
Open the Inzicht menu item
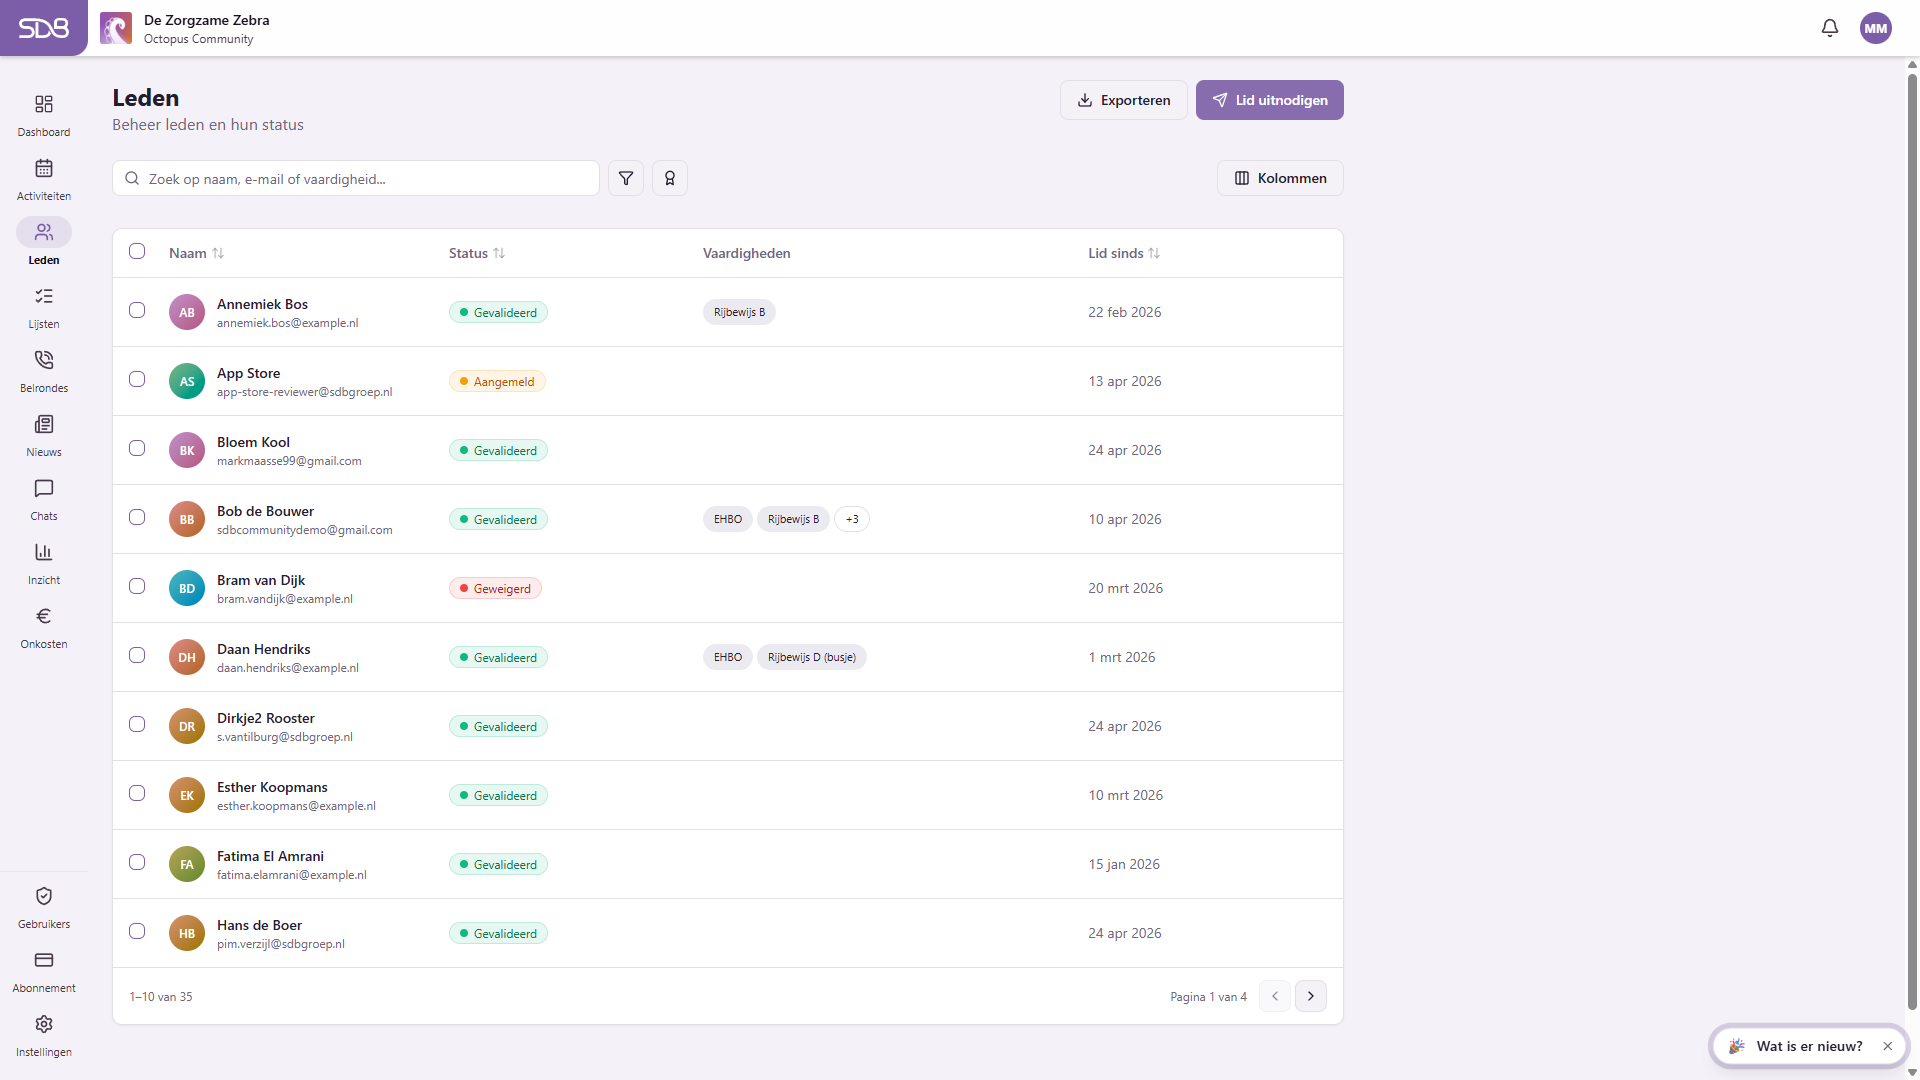click(44, 563)
